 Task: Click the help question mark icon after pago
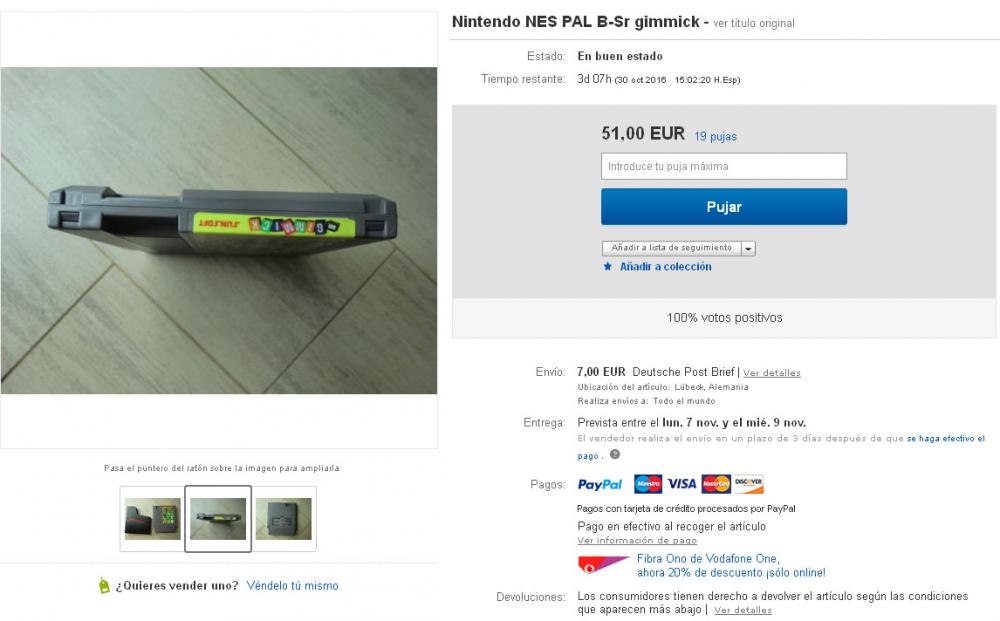(x=615, y=455)
